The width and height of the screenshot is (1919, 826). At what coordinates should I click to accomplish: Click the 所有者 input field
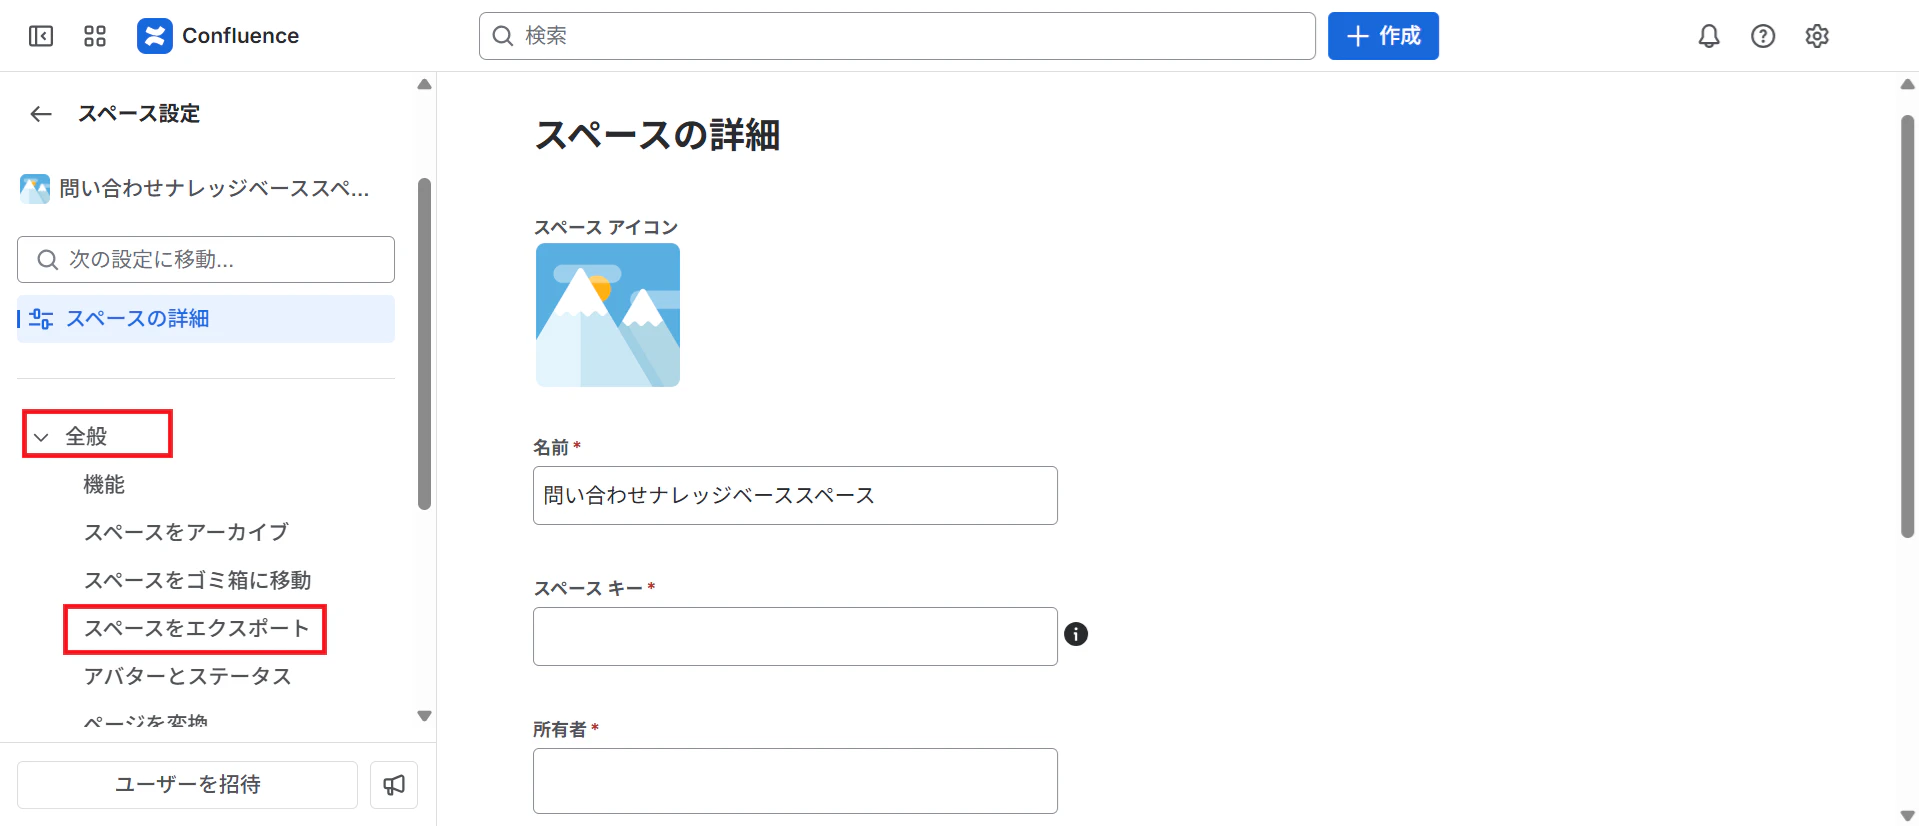[x=795, y=781]
